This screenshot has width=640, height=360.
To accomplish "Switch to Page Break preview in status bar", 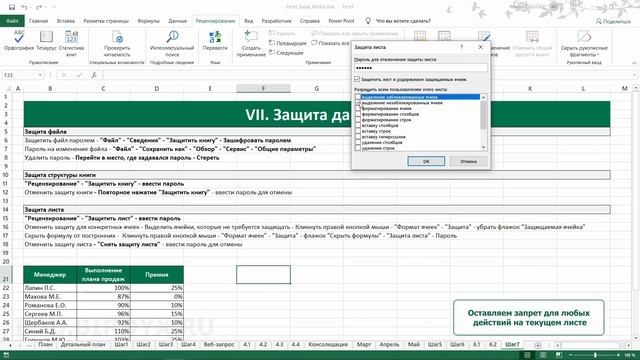I will [559, 355].
